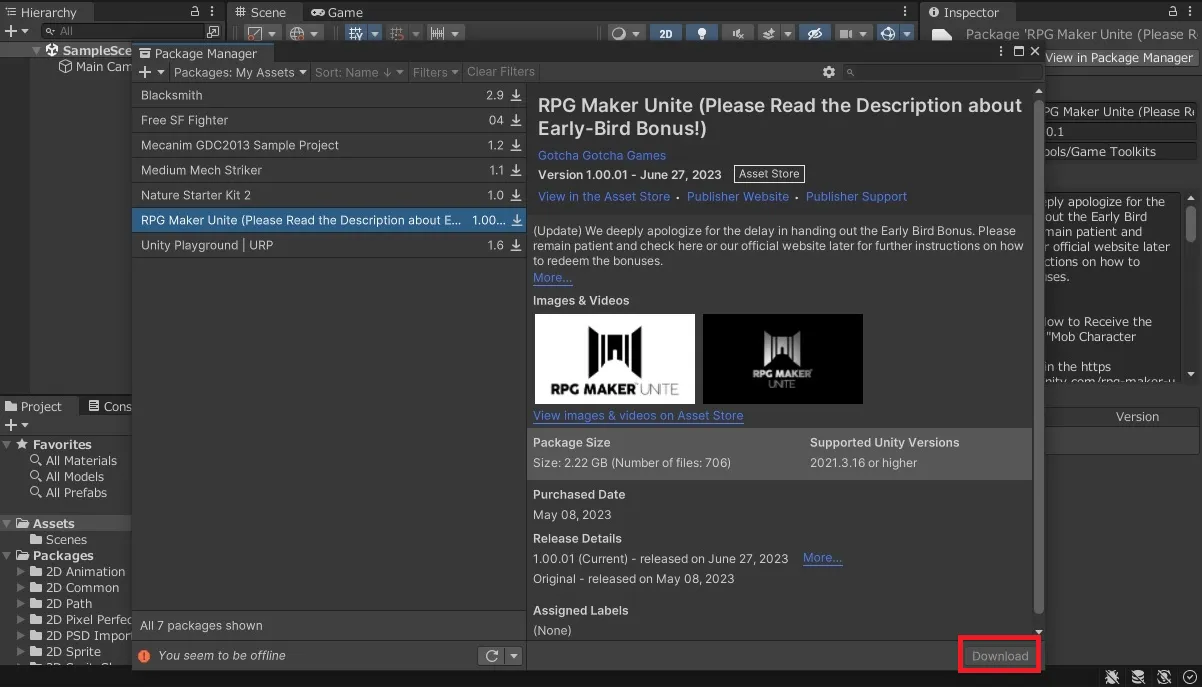
Task: Click the add package plus icon
Action: (x=145, y=72)
